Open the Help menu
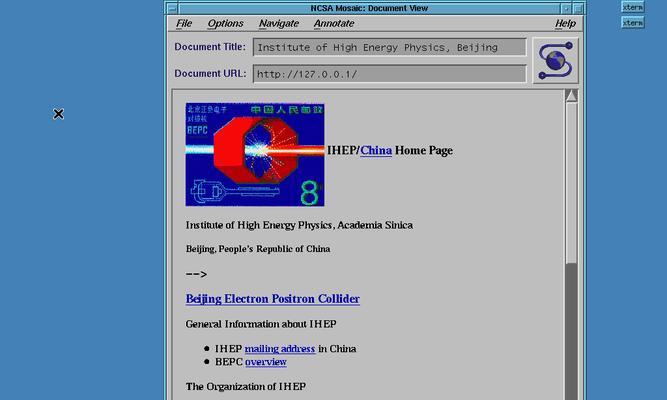The height and width of the screenshot is (400, 667). [565, 23]
